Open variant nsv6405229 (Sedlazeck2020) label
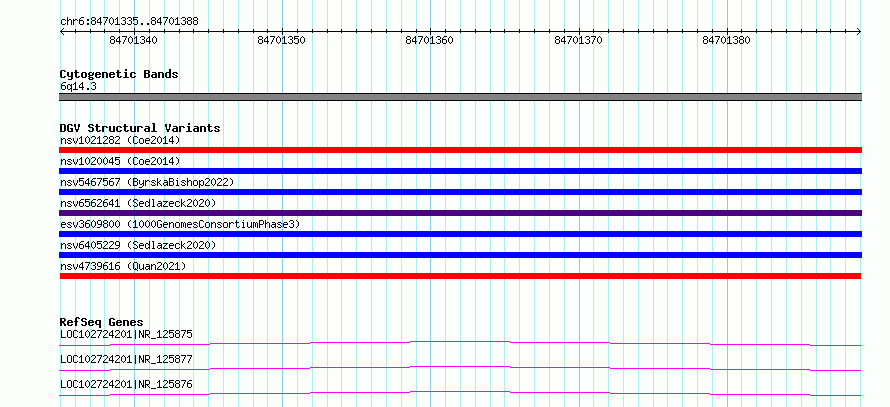This screenshot has width=890, height=407. (x=138, y=245)
